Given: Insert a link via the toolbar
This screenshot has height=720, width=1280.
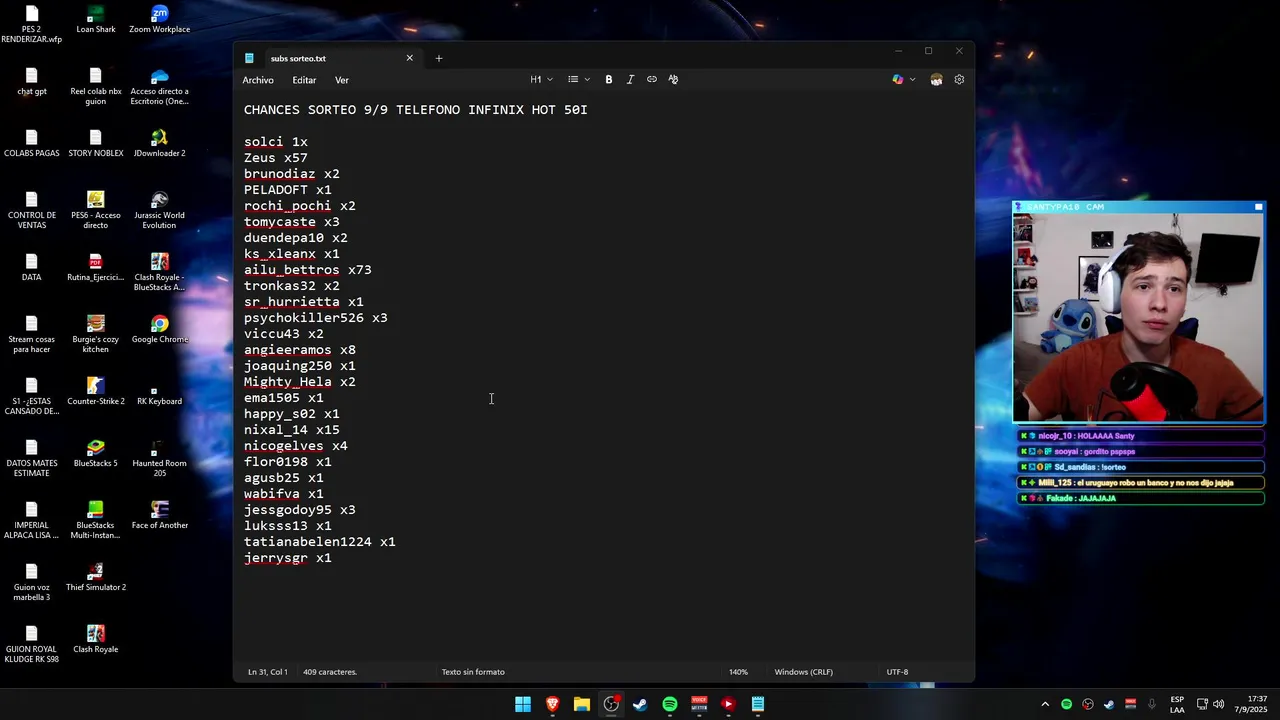Looking at the screenshot, I should tap(652, 80).
